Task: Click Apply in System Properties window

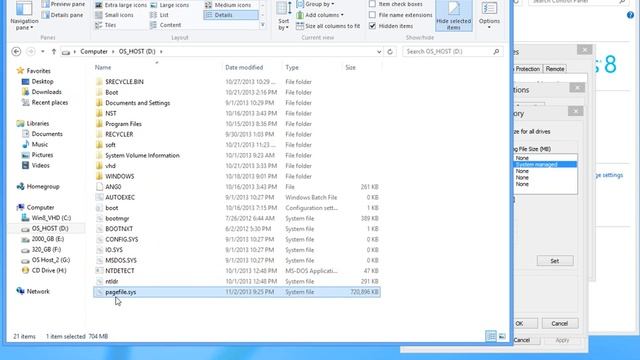Action: (x=562, y=340)
